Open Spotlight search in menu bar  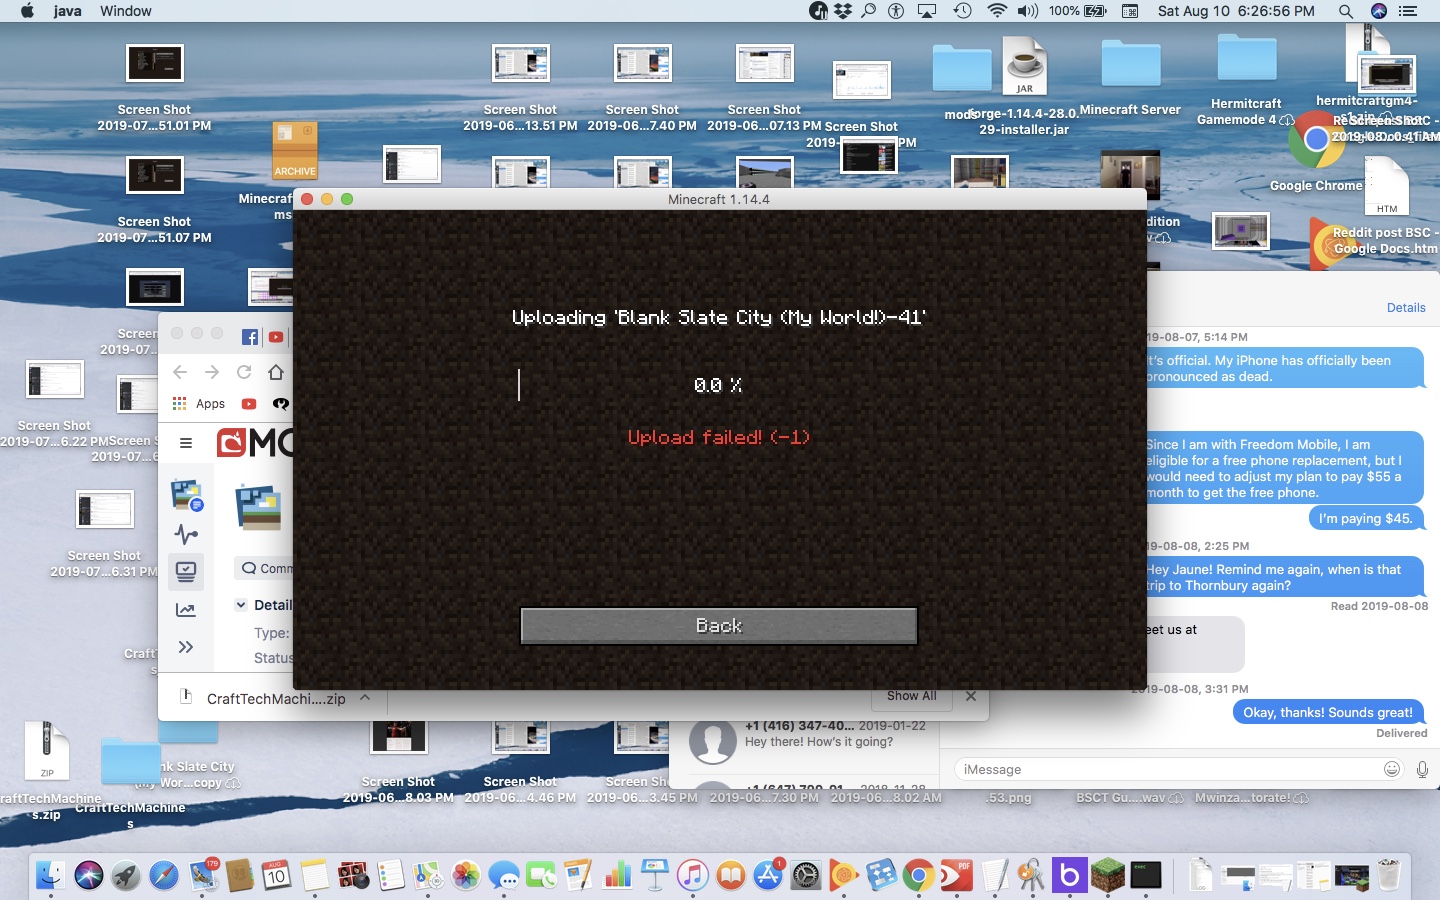click(x=1345, y=11)
